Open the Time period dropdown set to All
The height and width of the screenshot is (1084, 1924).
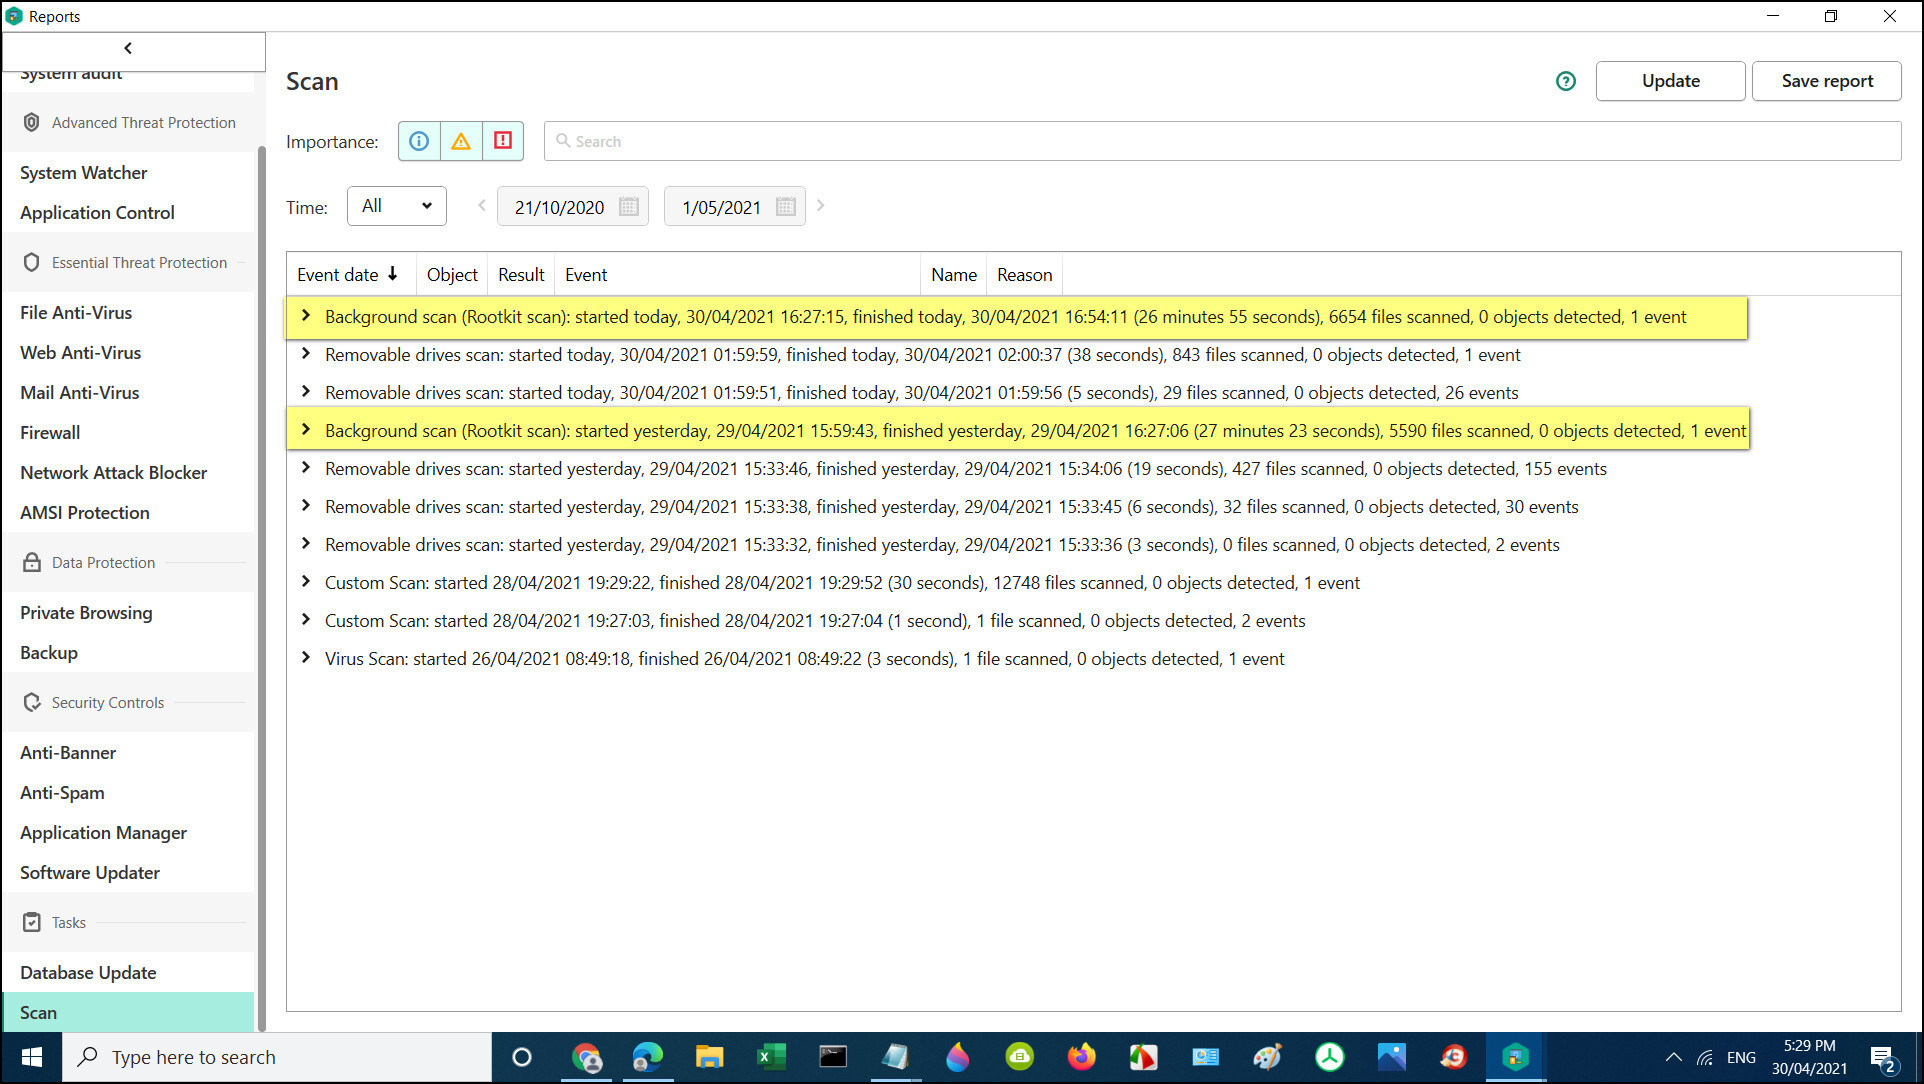397,206
